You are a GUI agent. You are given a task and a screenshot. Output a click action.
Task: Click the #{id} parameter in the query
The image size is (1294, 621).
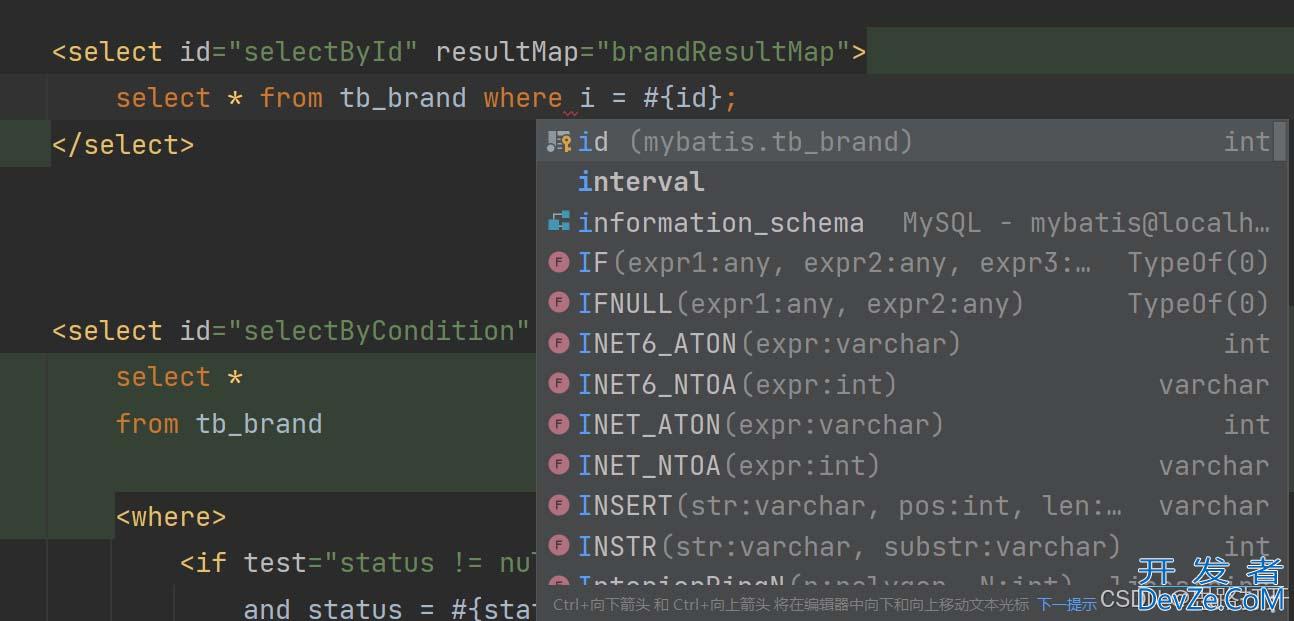681,98
